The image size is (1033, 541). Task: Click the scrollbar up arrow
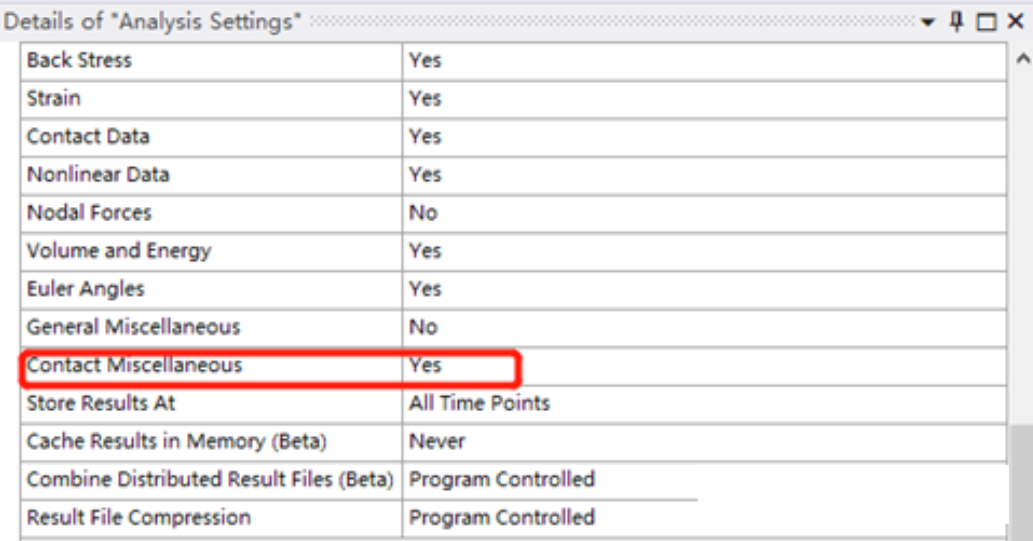click(x=1022, y=59)
